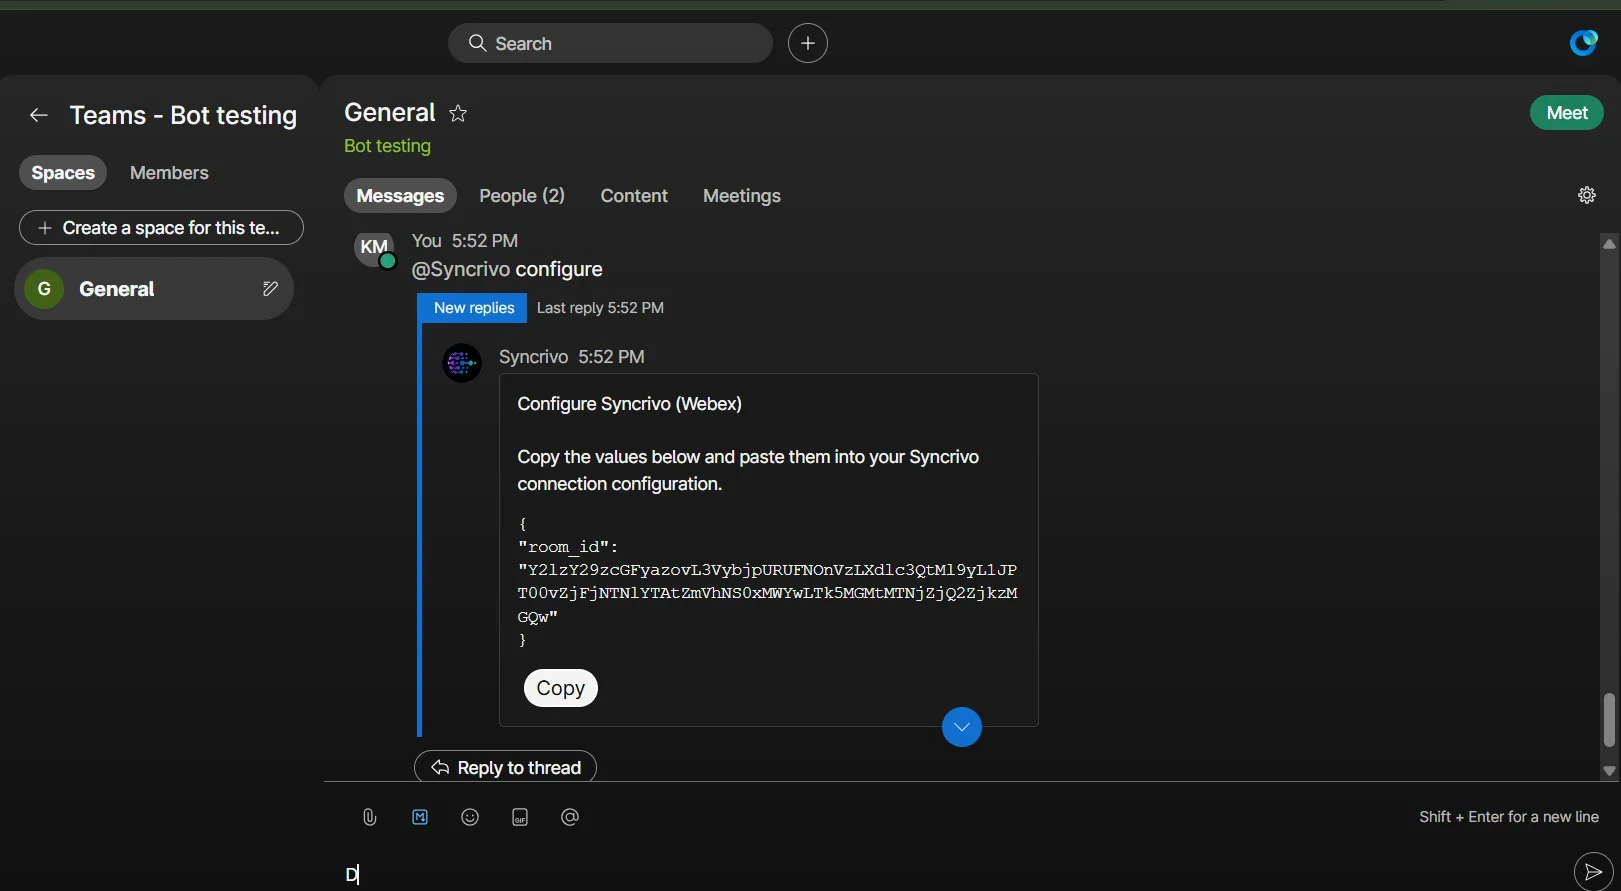The height and width of the screenshot is (891, 1621).
Task: Jump to latest message with the blue down-arrow button
Action: point(962,727)
